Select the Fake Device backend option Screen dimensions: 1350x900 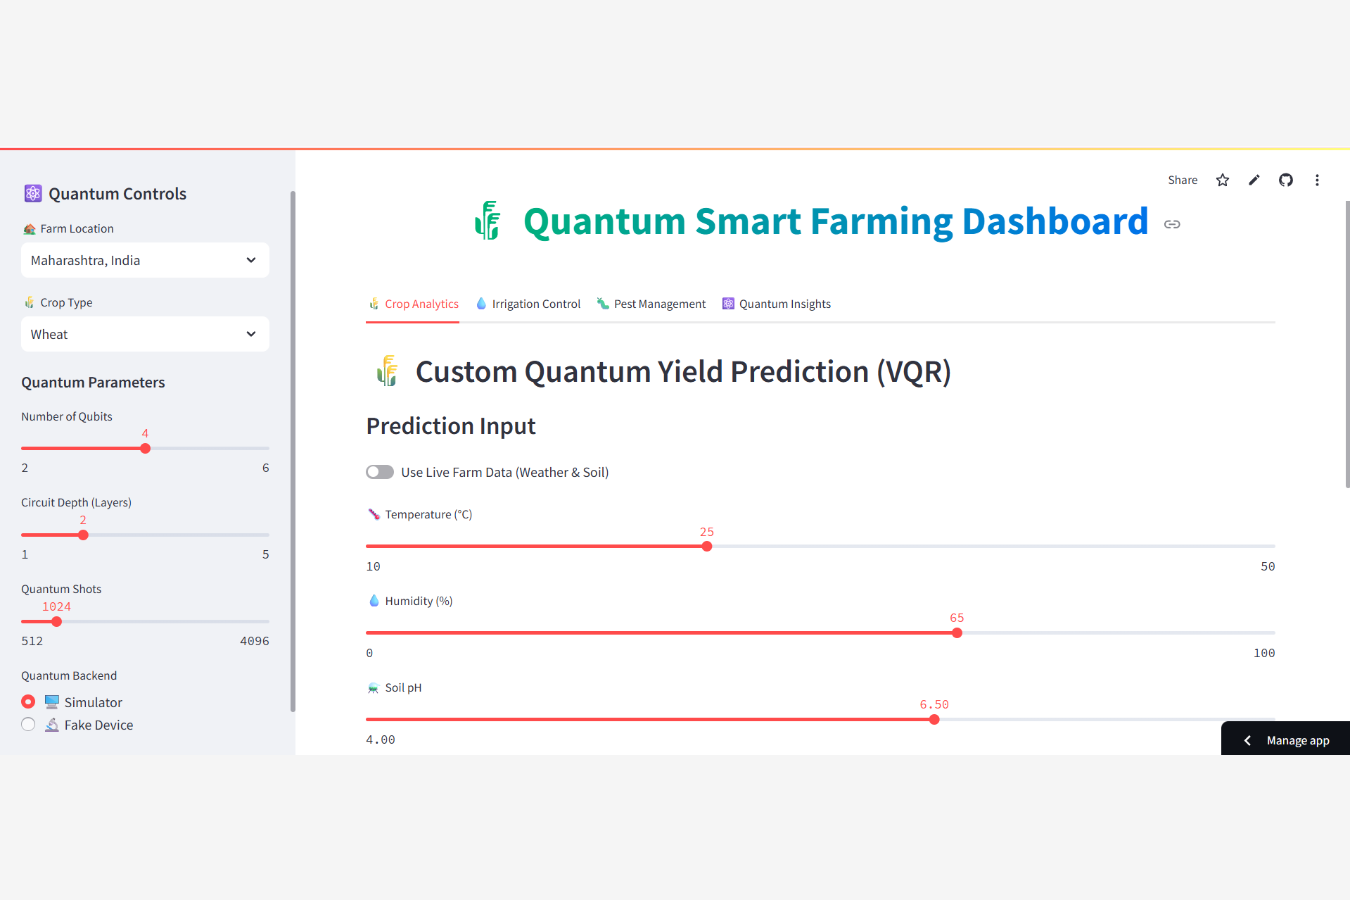(28, 725)
